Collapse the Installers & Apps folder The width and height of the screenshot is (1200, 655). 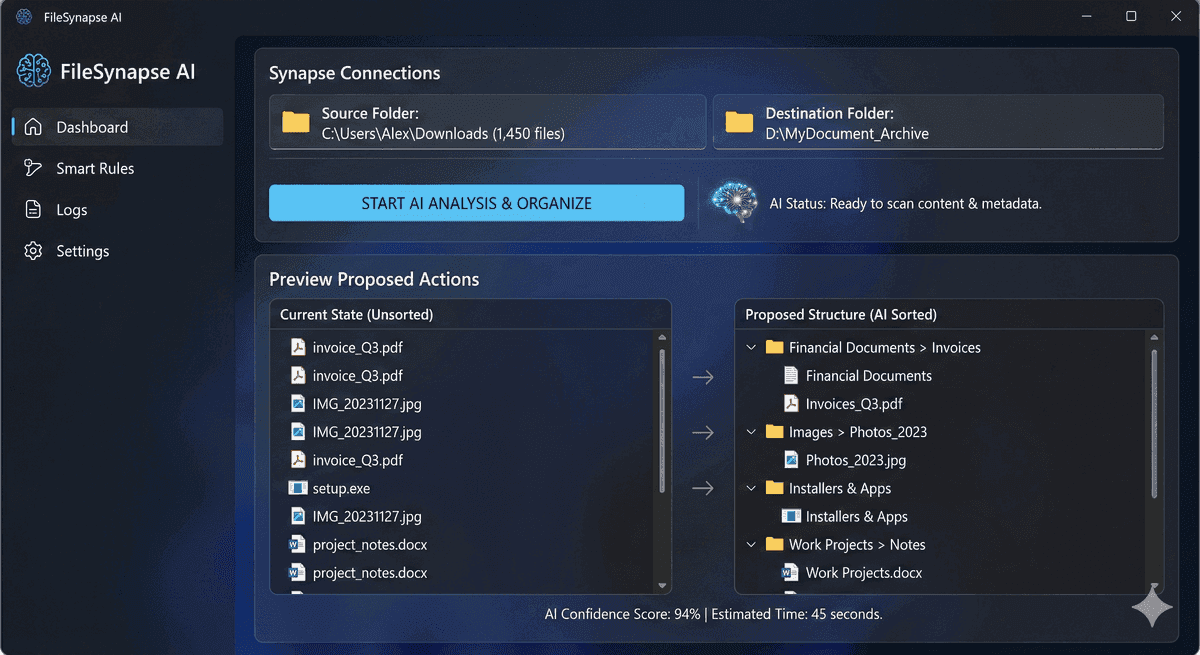tap(751, 488)
